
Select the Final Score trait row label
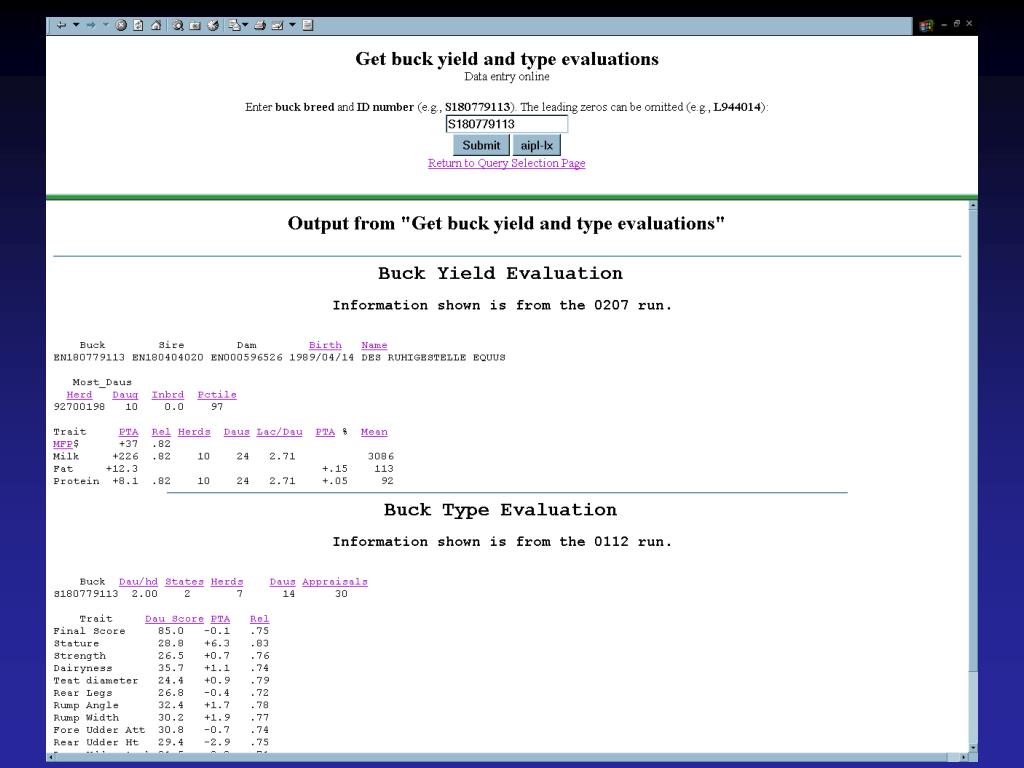click(x=89, y=631)
